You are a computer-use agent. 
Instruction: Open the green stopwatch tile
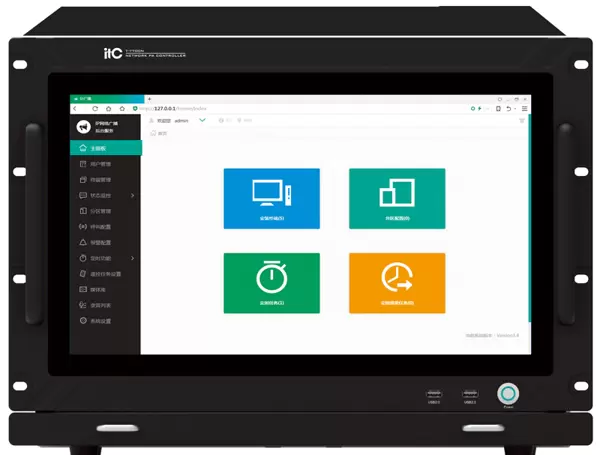(x=271, y=282)
